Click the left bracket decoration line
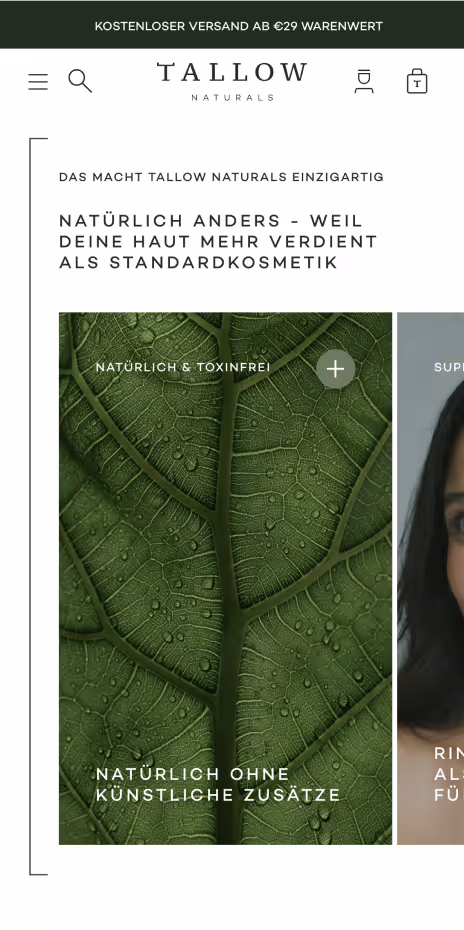 tap(31, 506)
